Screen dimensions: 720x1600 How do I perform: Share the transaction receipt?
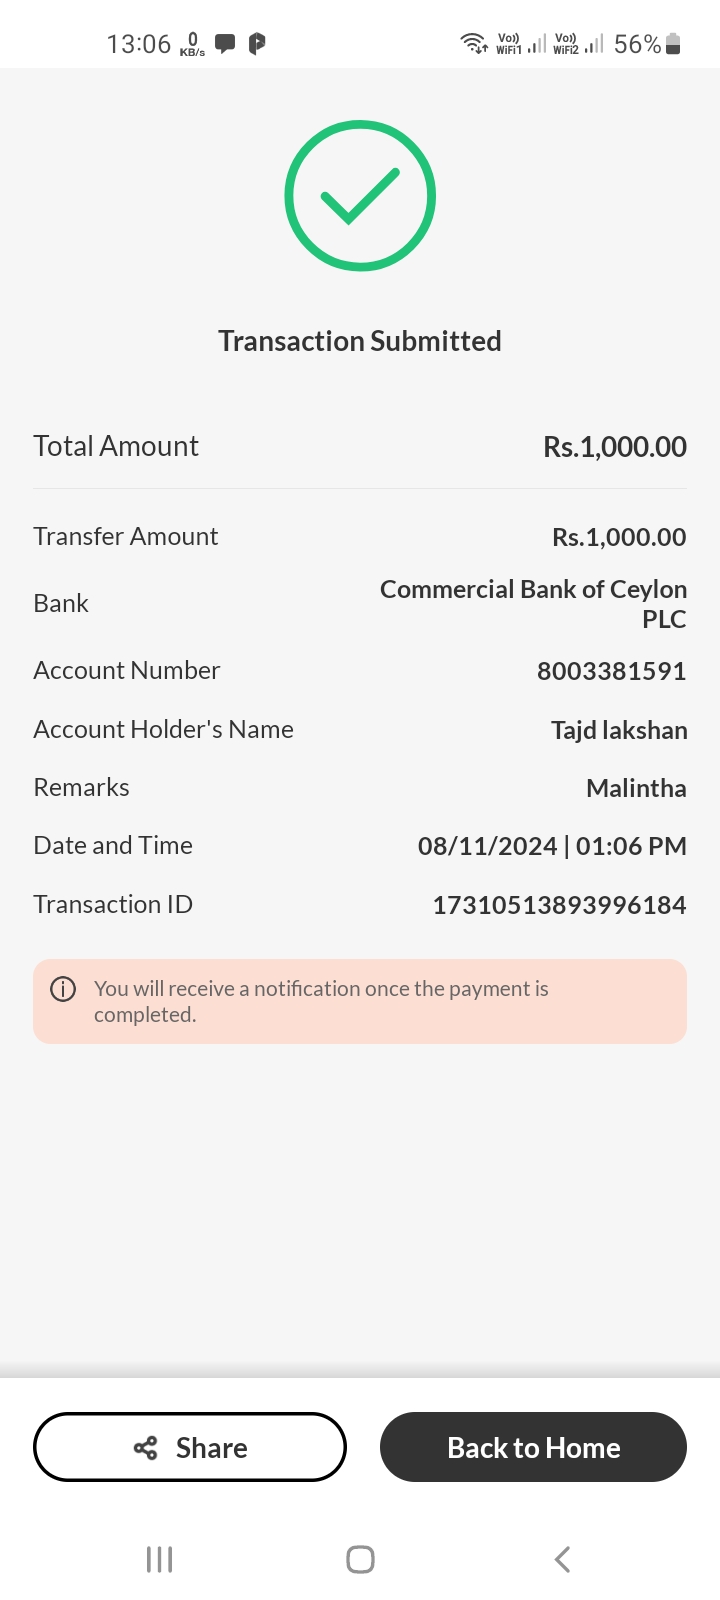tap(190, 1447)
